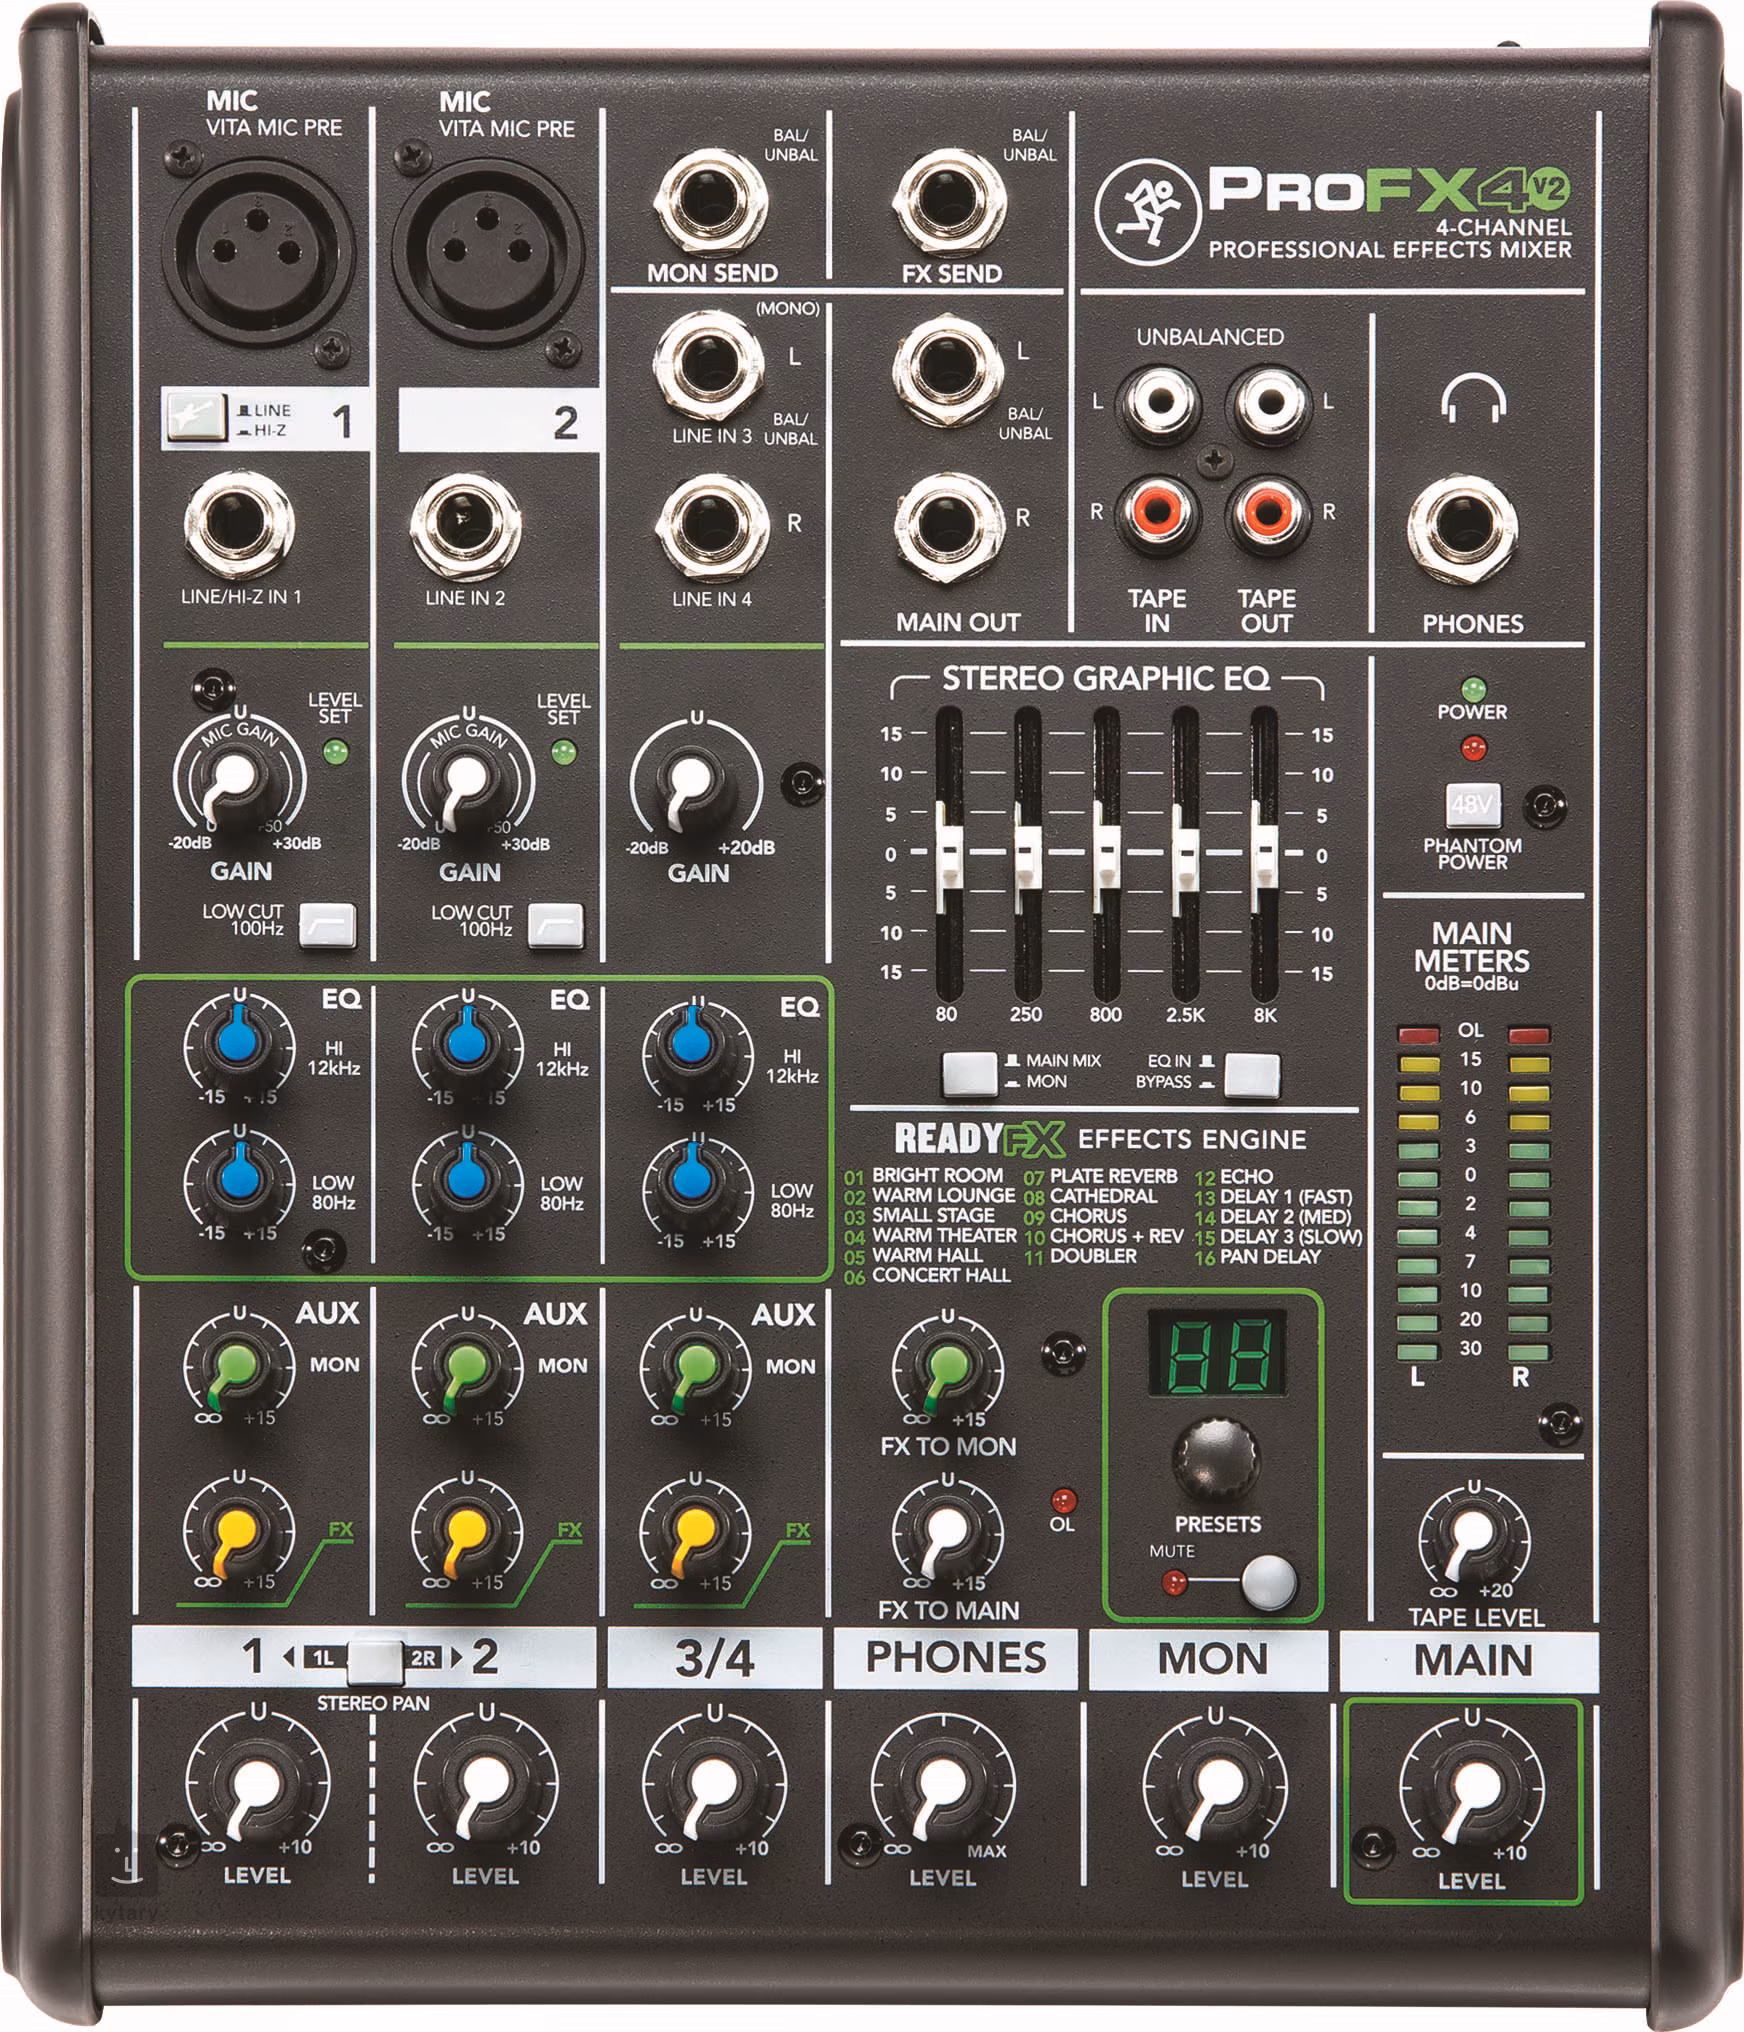
Task: Click the white Tape Out left RCA jack
Action: click(1268, 402)
